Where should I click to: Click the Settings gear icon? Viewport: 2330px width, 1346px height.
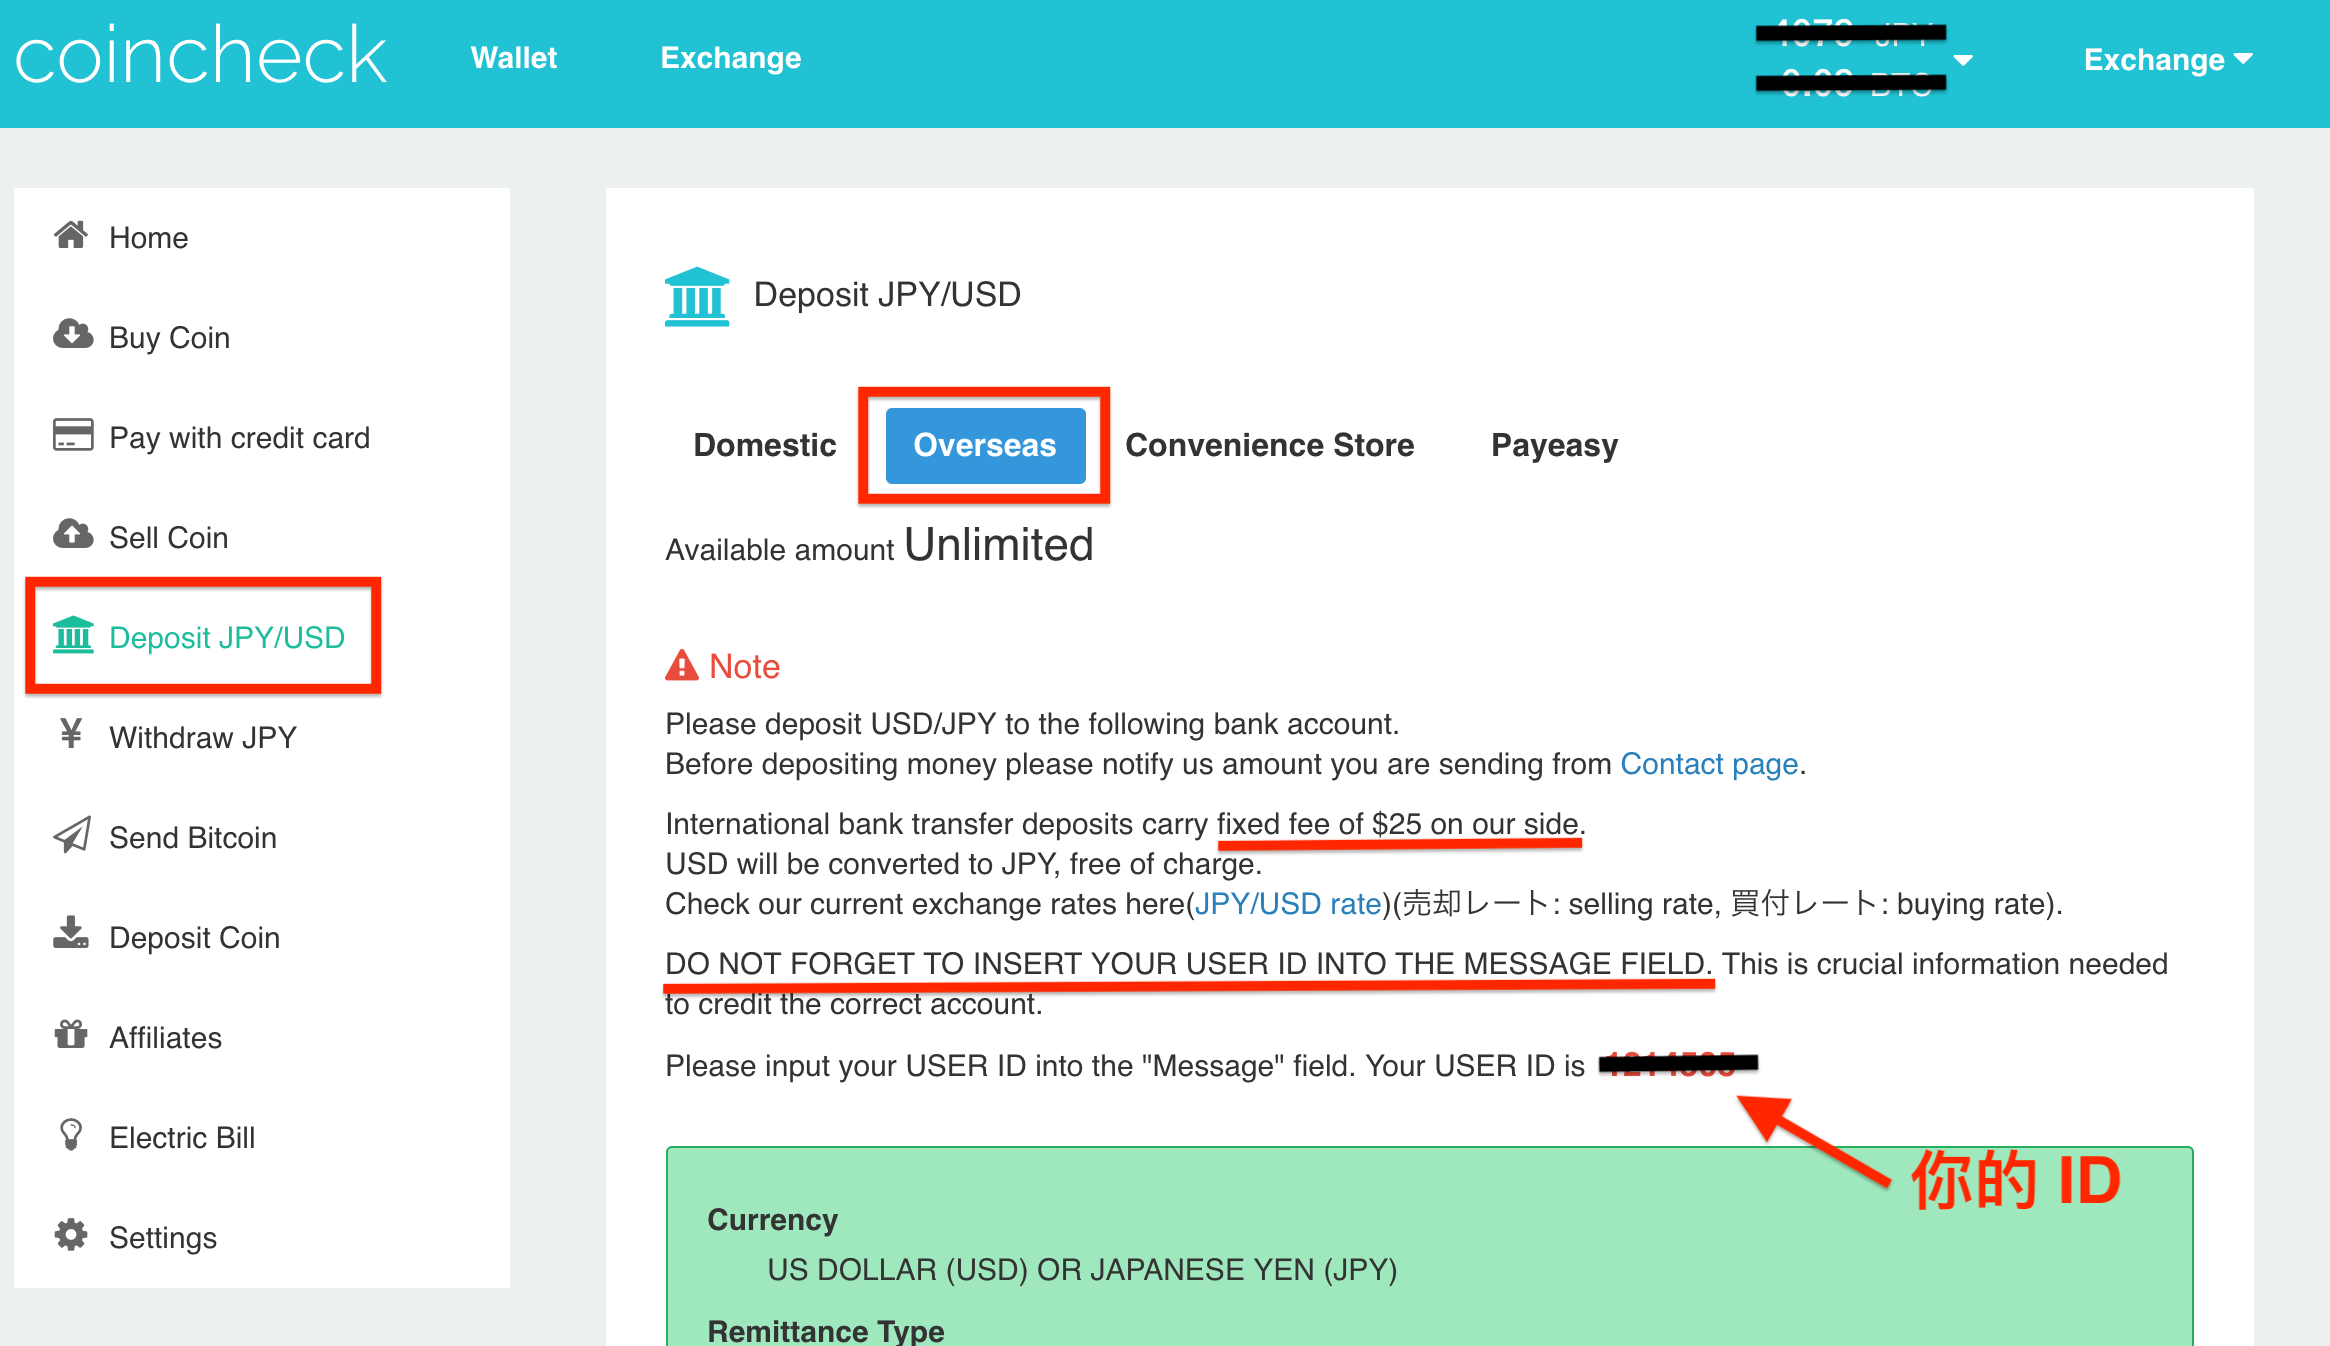tap(71, 1235)
